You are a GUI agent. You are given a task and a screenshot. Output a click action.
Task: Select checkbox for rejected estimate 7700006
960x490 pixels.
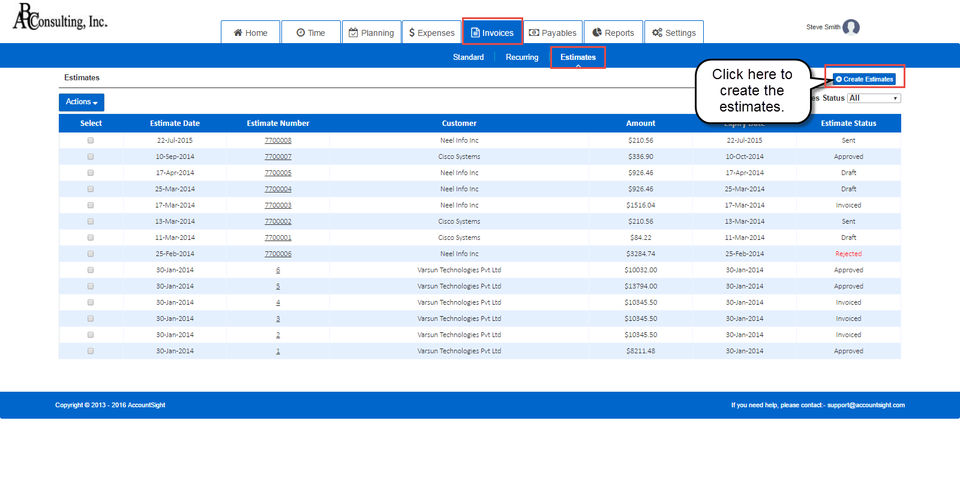coord(91,254)
